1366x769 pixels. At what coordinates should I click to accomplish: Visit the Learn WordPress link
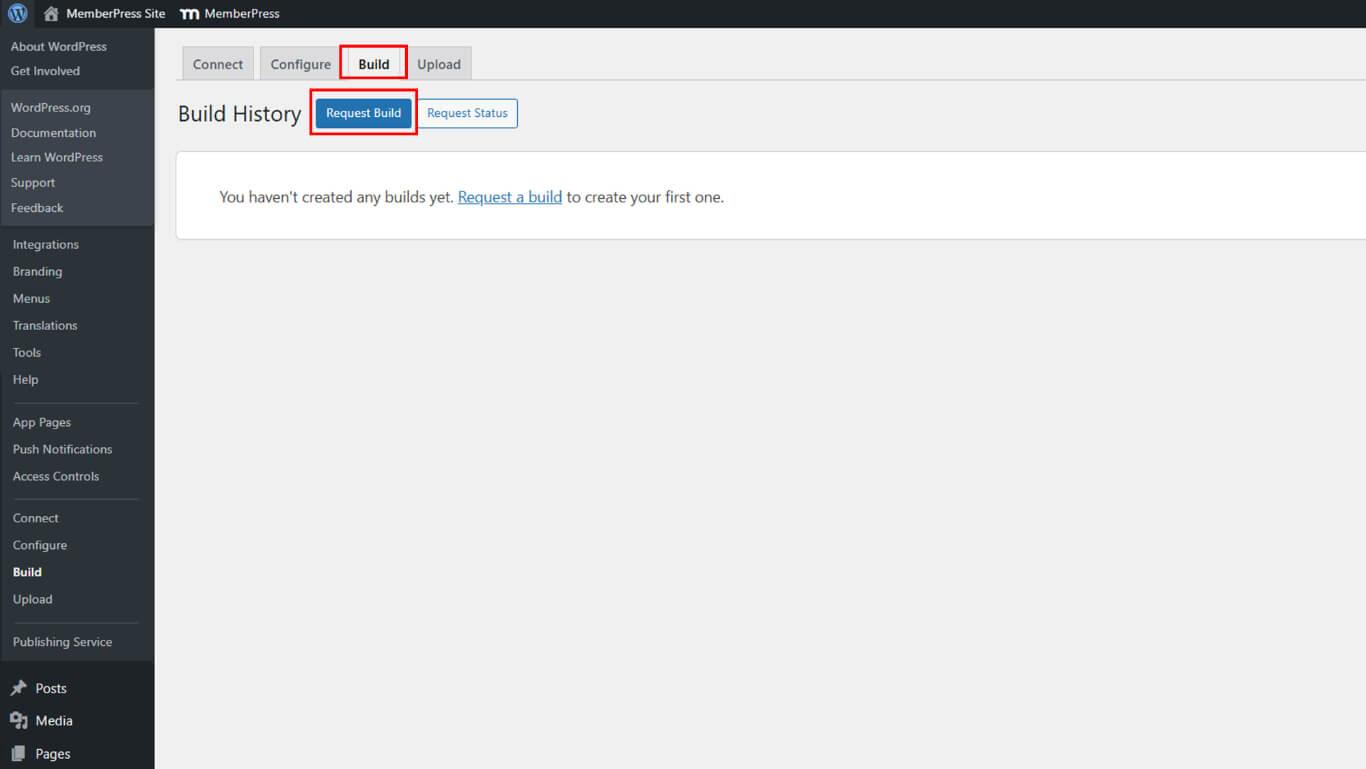(x=57, y=157)
